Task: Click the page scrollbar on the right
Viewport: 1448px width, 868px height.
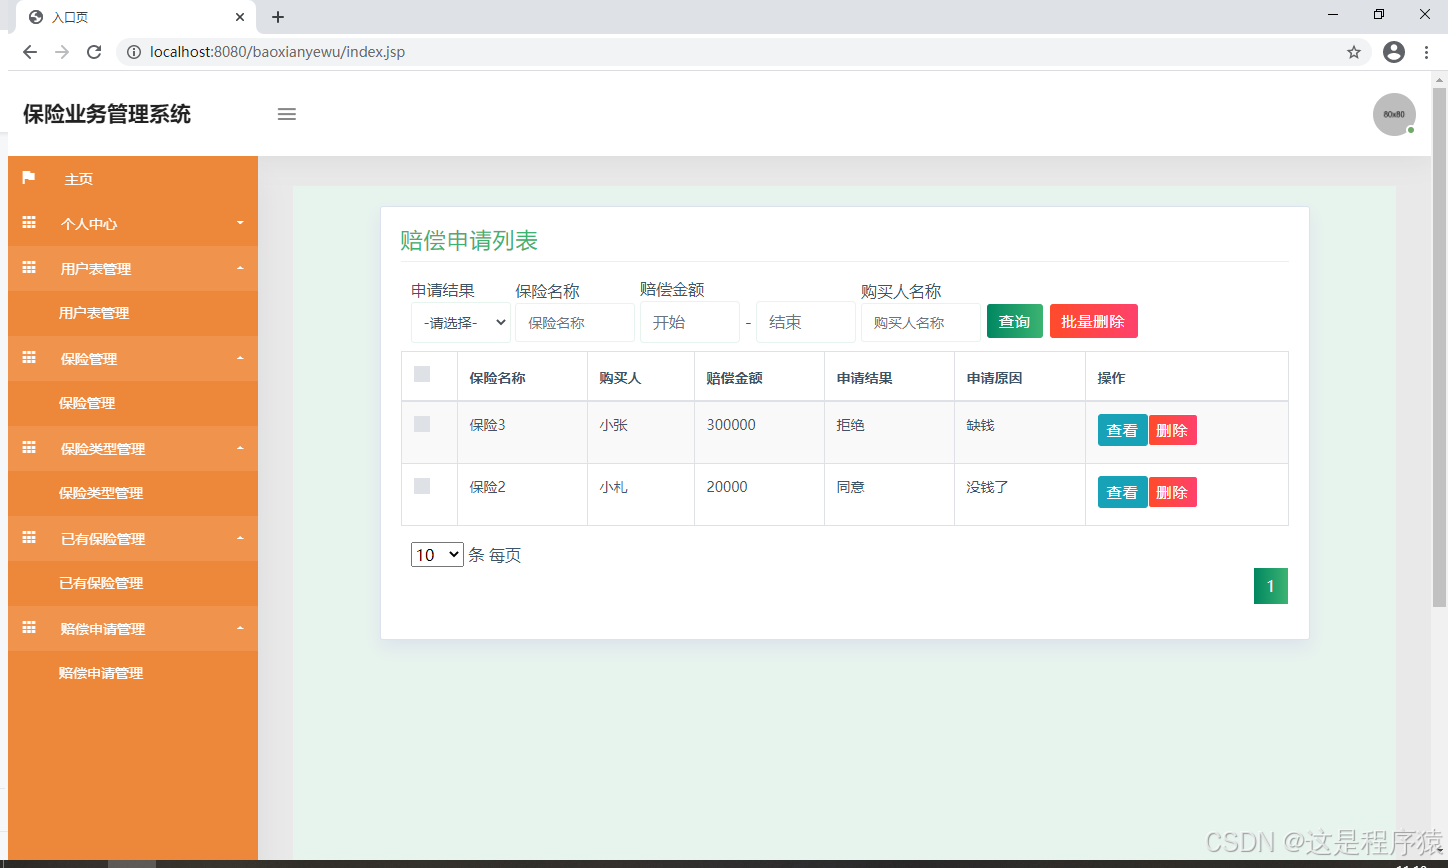Action: pyautogui.click(x=1439, y=340)
